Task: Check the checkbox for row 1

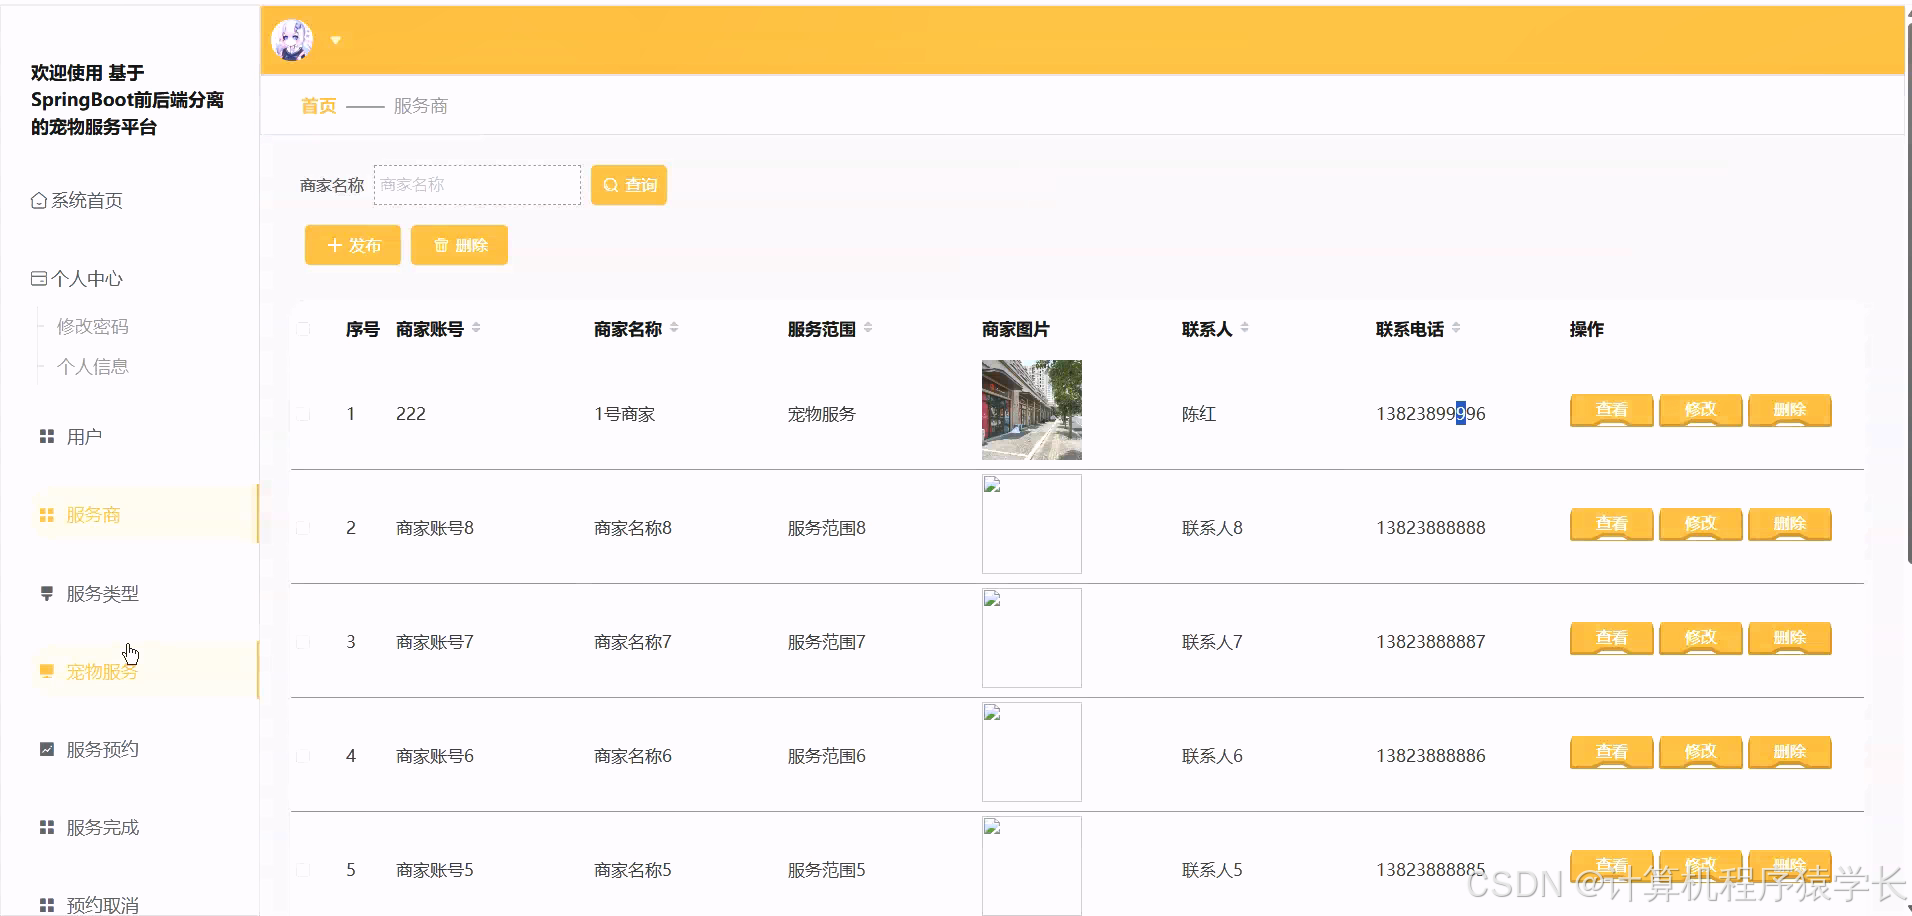Action: [303, 414]
